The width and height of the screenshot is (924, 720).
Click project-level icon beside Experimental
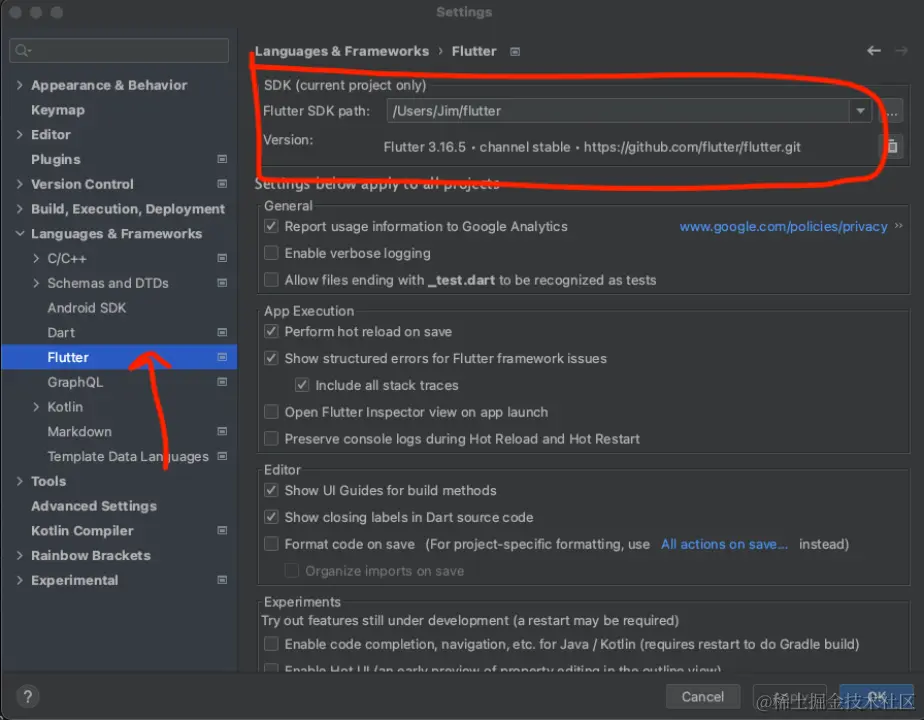[222, 580]
